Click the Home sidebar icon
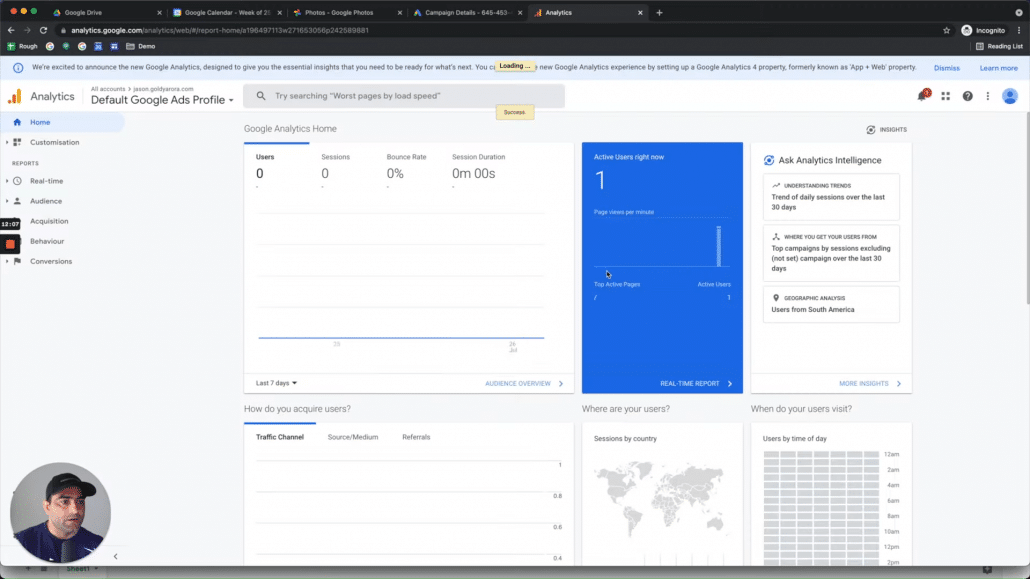Image resolution: width=1030 pixels, height=579 pixels. click(x=17, y=122)
